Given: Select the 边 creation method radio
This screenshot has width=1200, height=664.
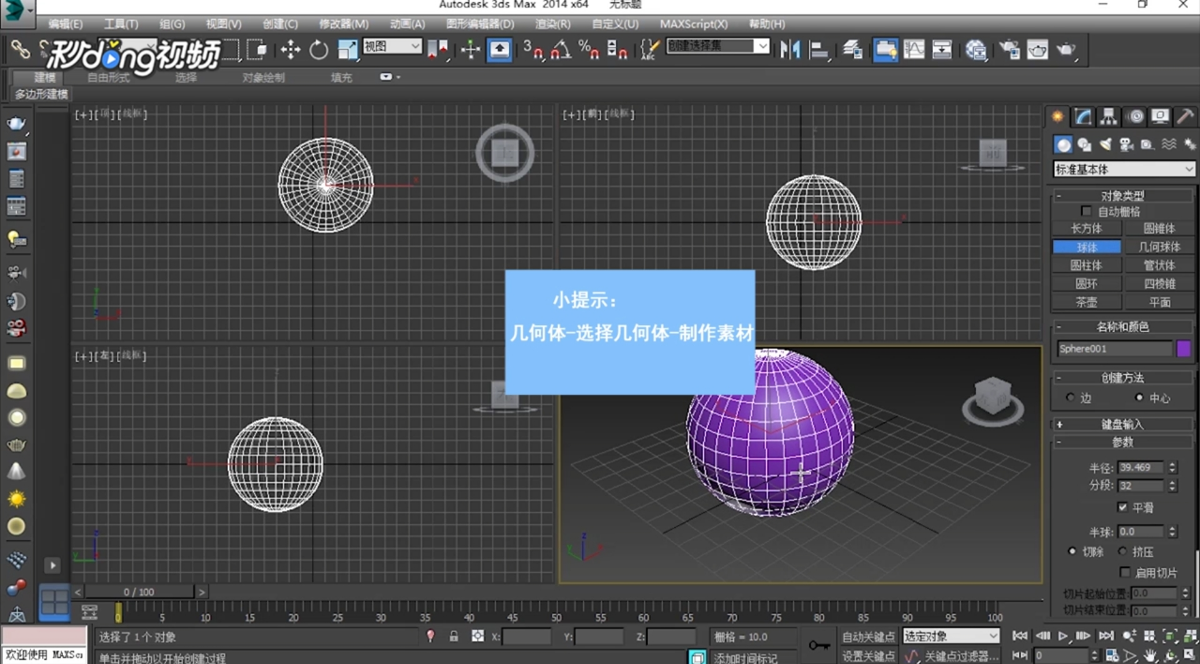Looking at the screenshot, I should pyautogui.click(x=1072, y=398).
